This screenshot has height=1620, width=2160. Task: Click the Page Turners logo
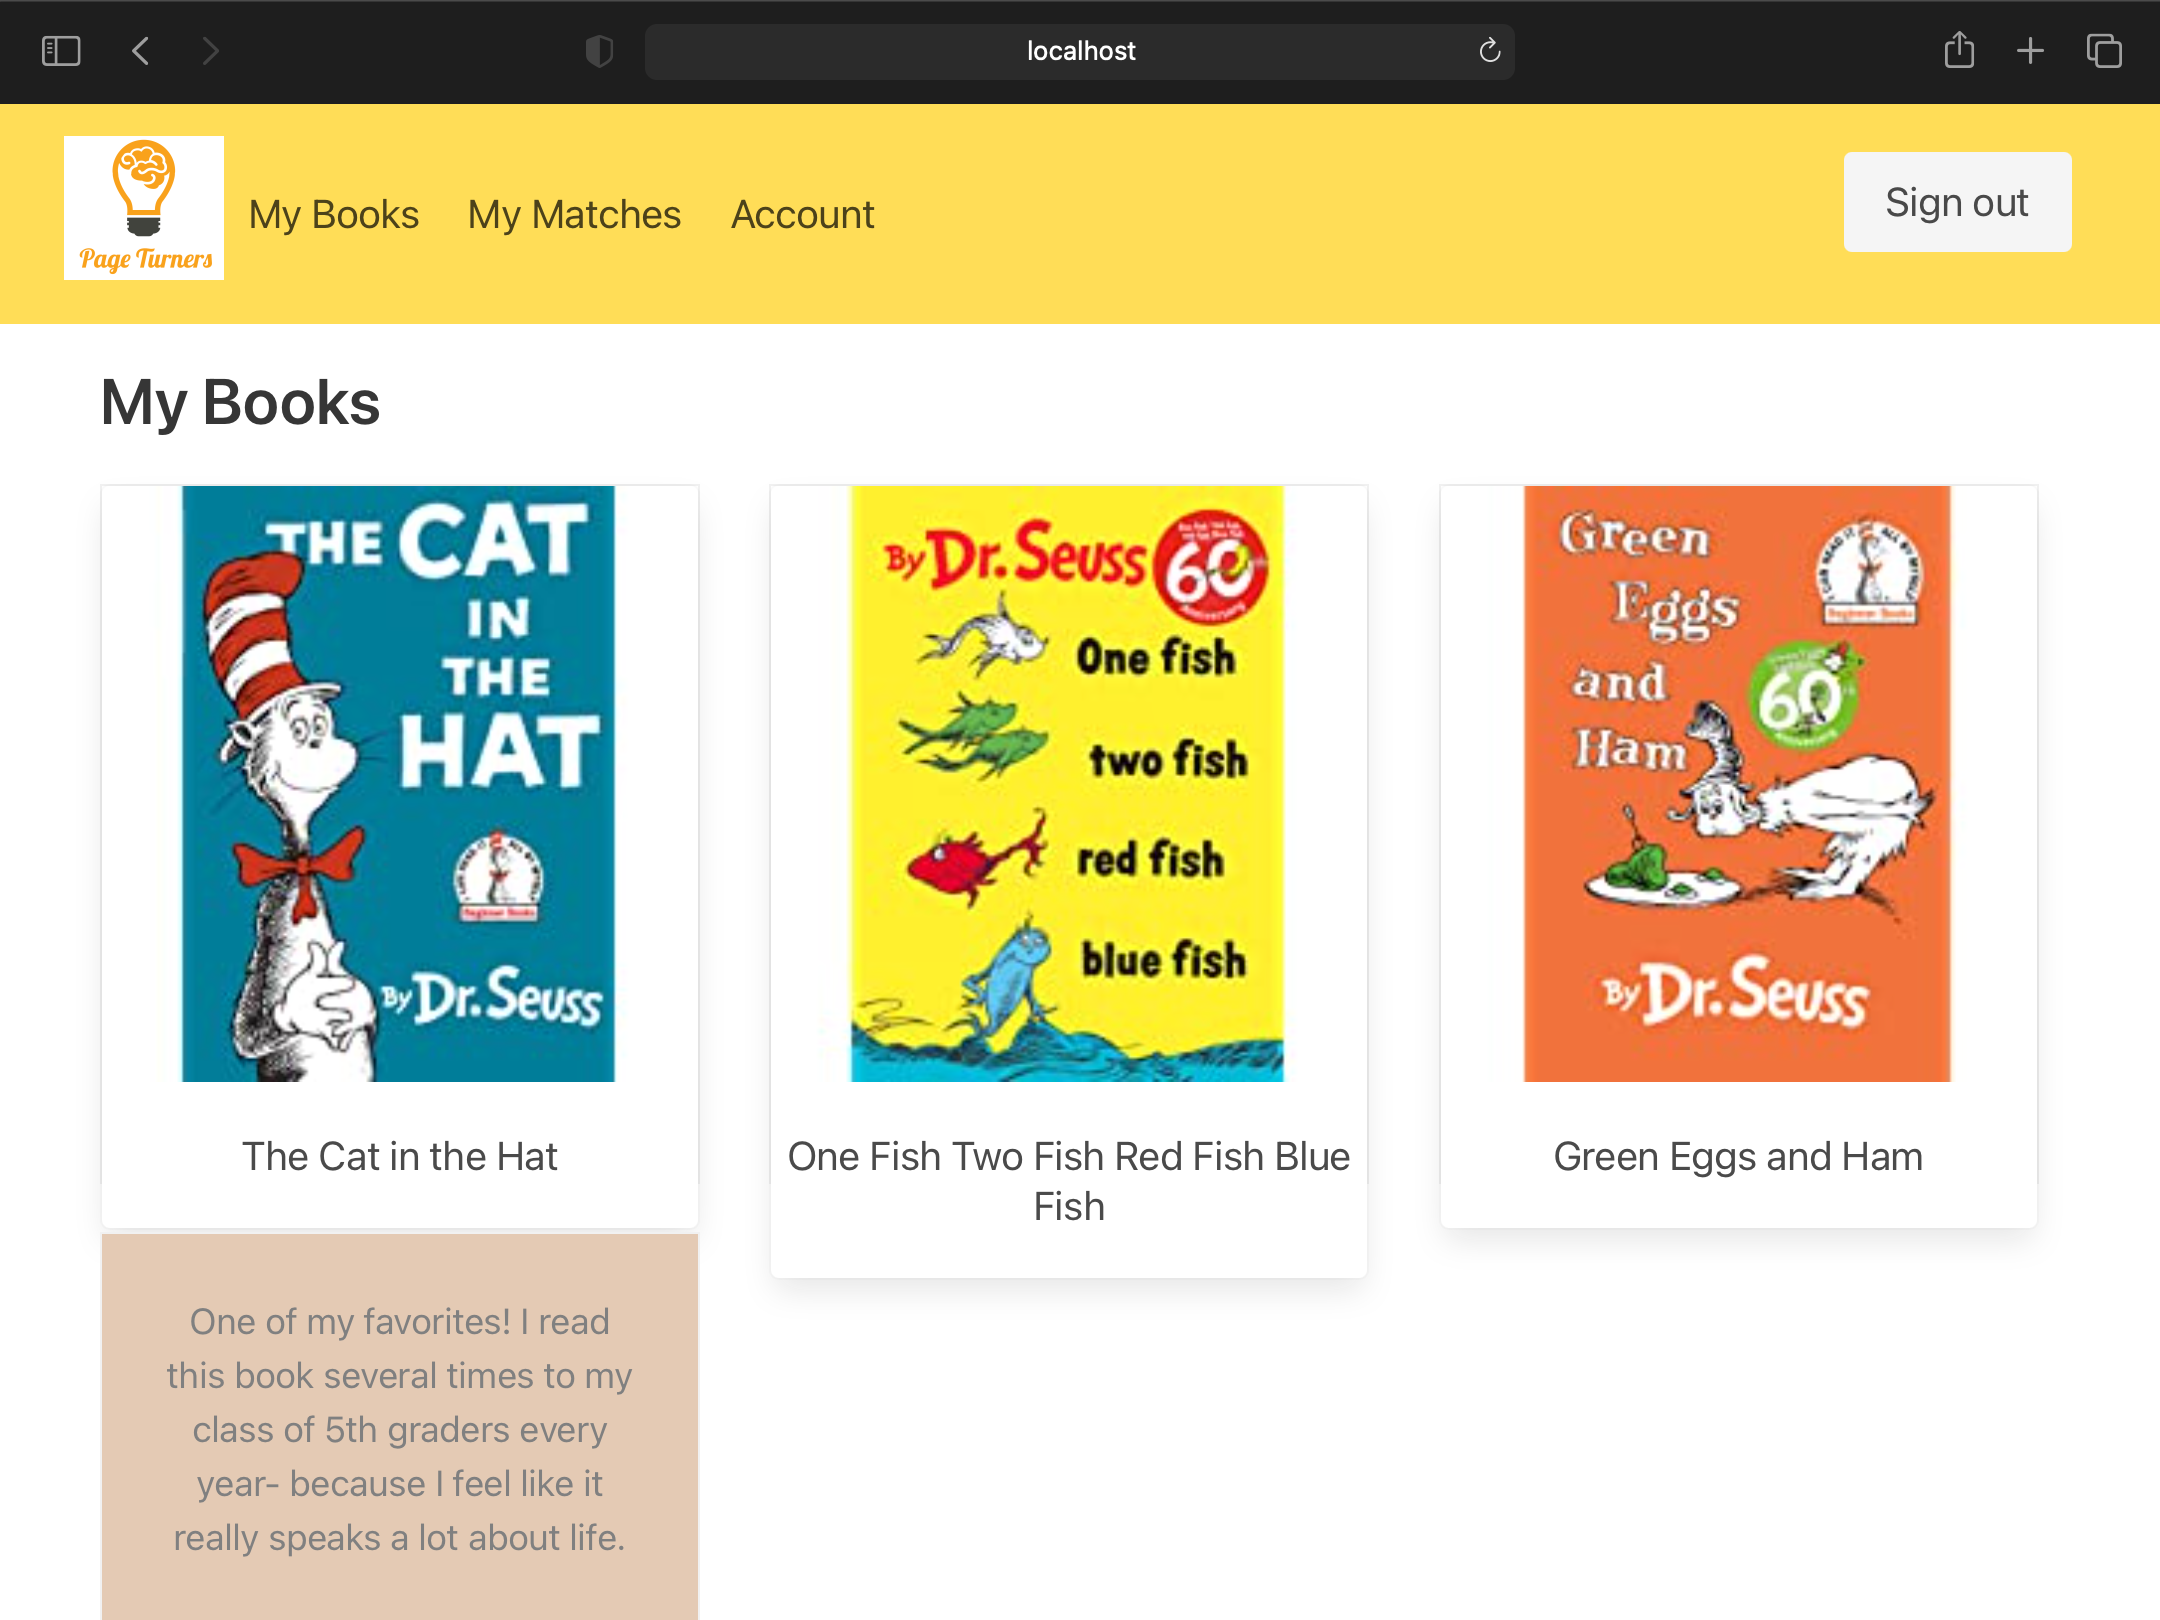coord(144,208)
